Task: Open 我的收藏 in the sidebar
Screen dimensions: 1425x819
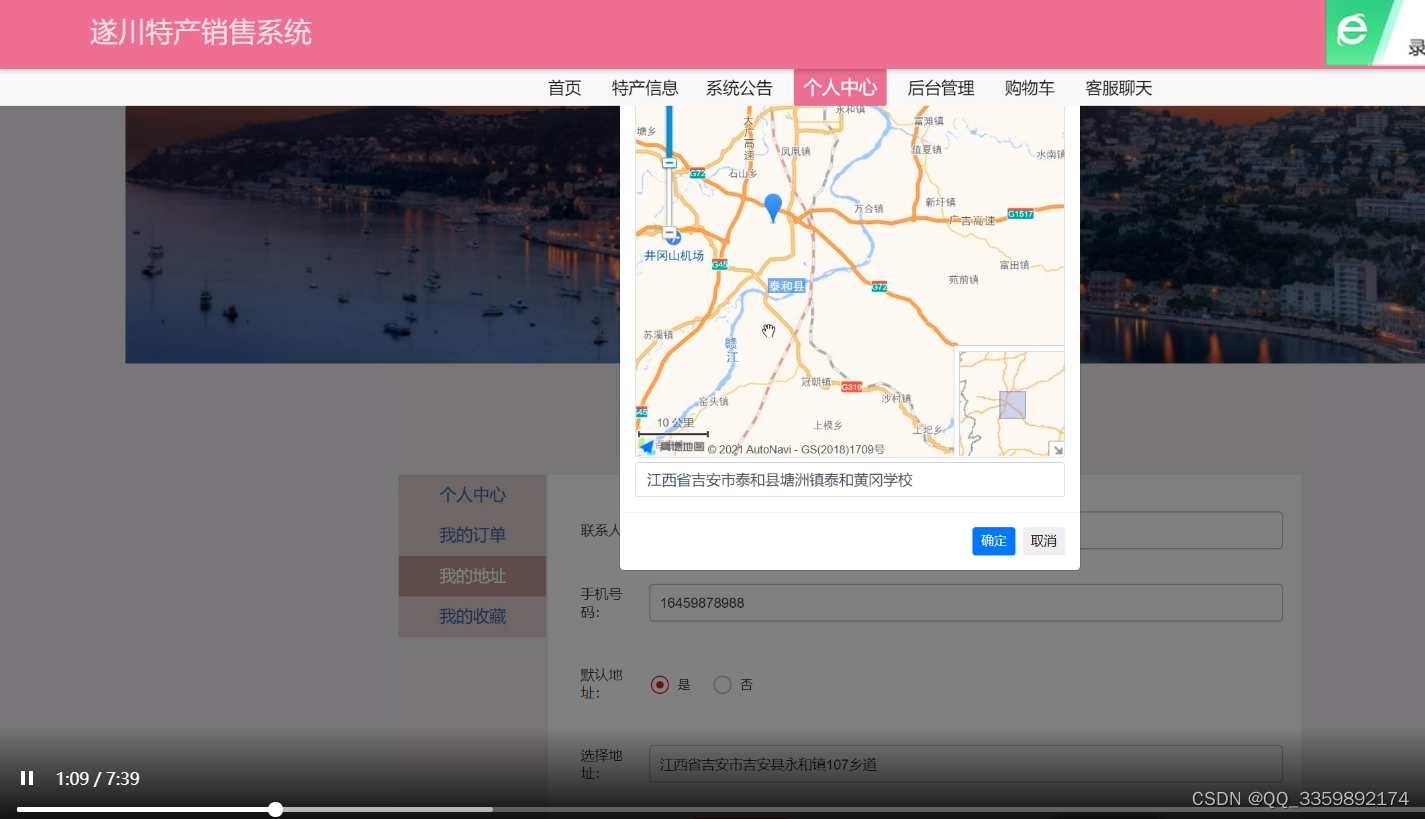Action: pos(473,616)
